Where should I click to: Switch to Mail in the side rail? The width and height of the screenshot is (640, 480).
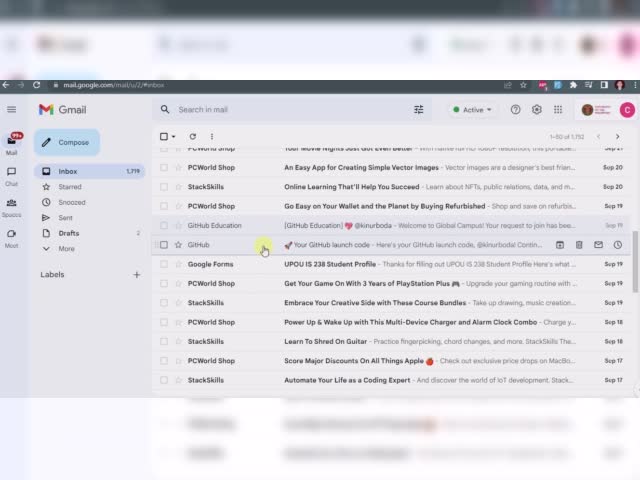(x=11, y=144)
